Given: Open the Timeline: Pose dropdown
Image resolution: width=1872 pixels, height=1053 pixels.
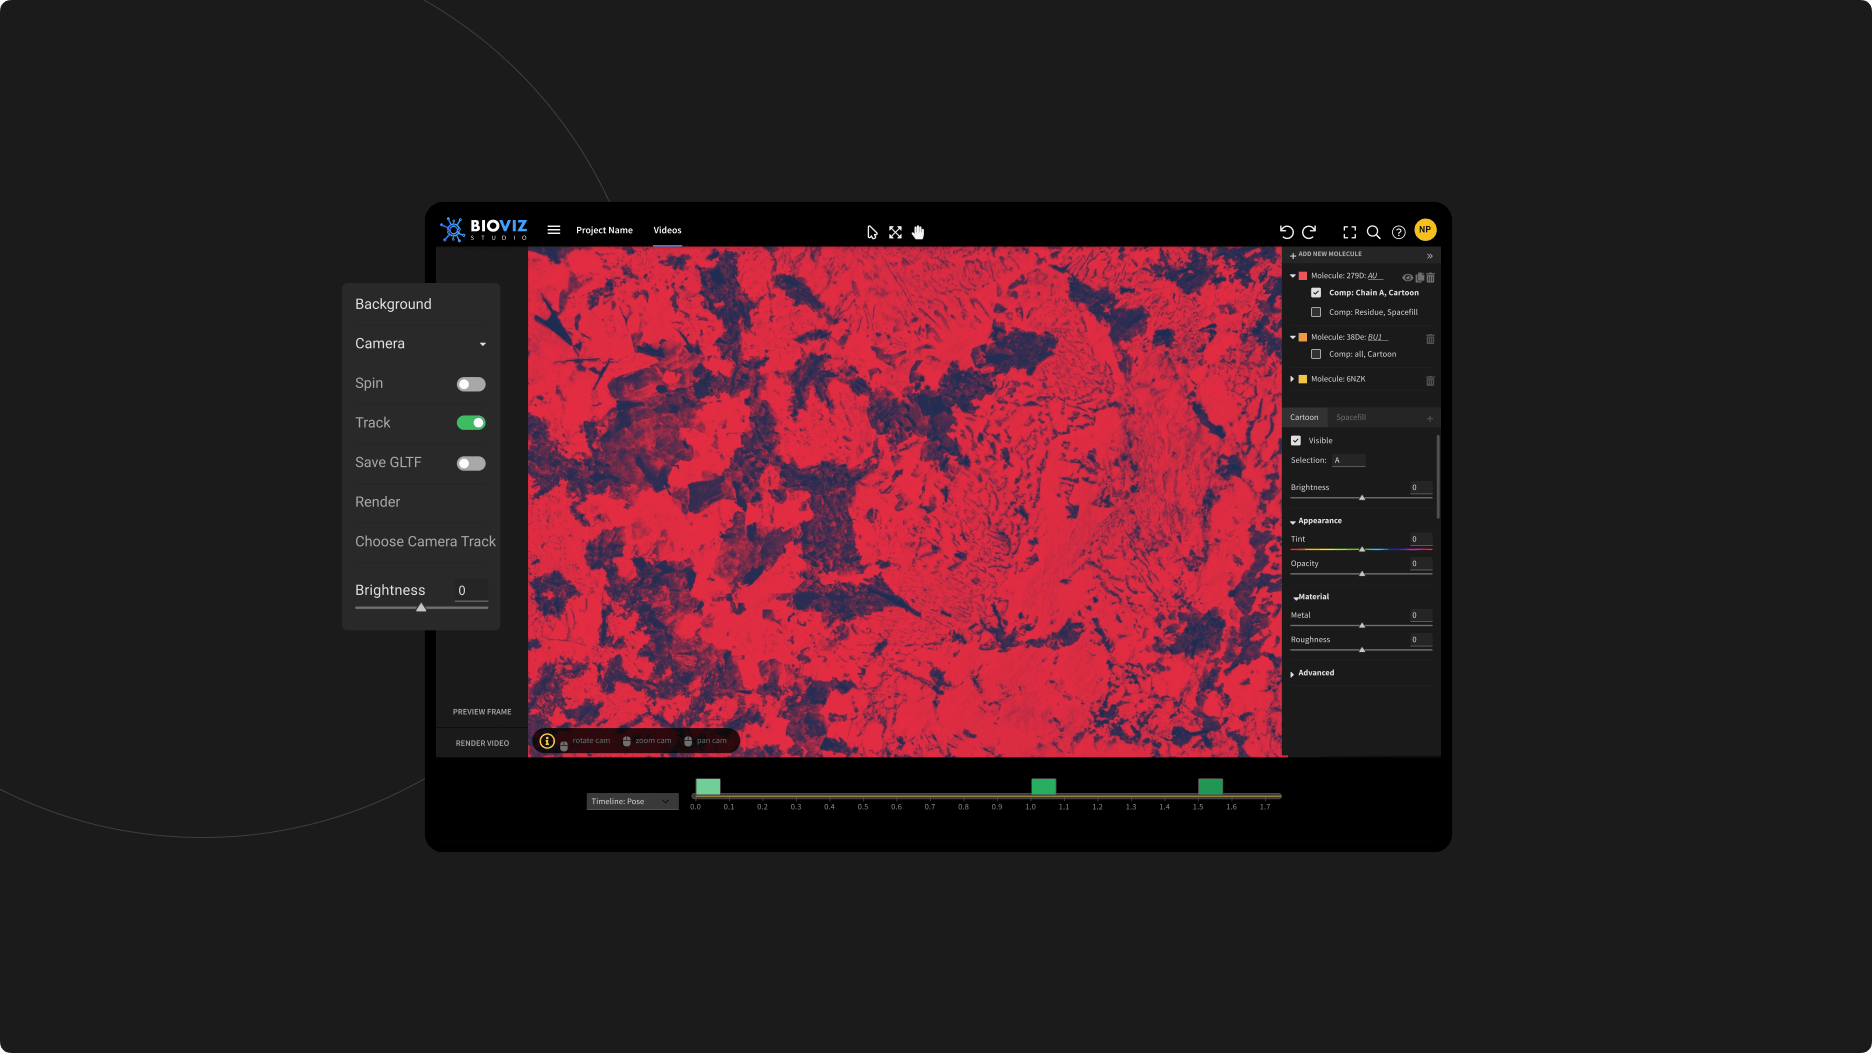Looking at the screenshot, I should (632, 801).
